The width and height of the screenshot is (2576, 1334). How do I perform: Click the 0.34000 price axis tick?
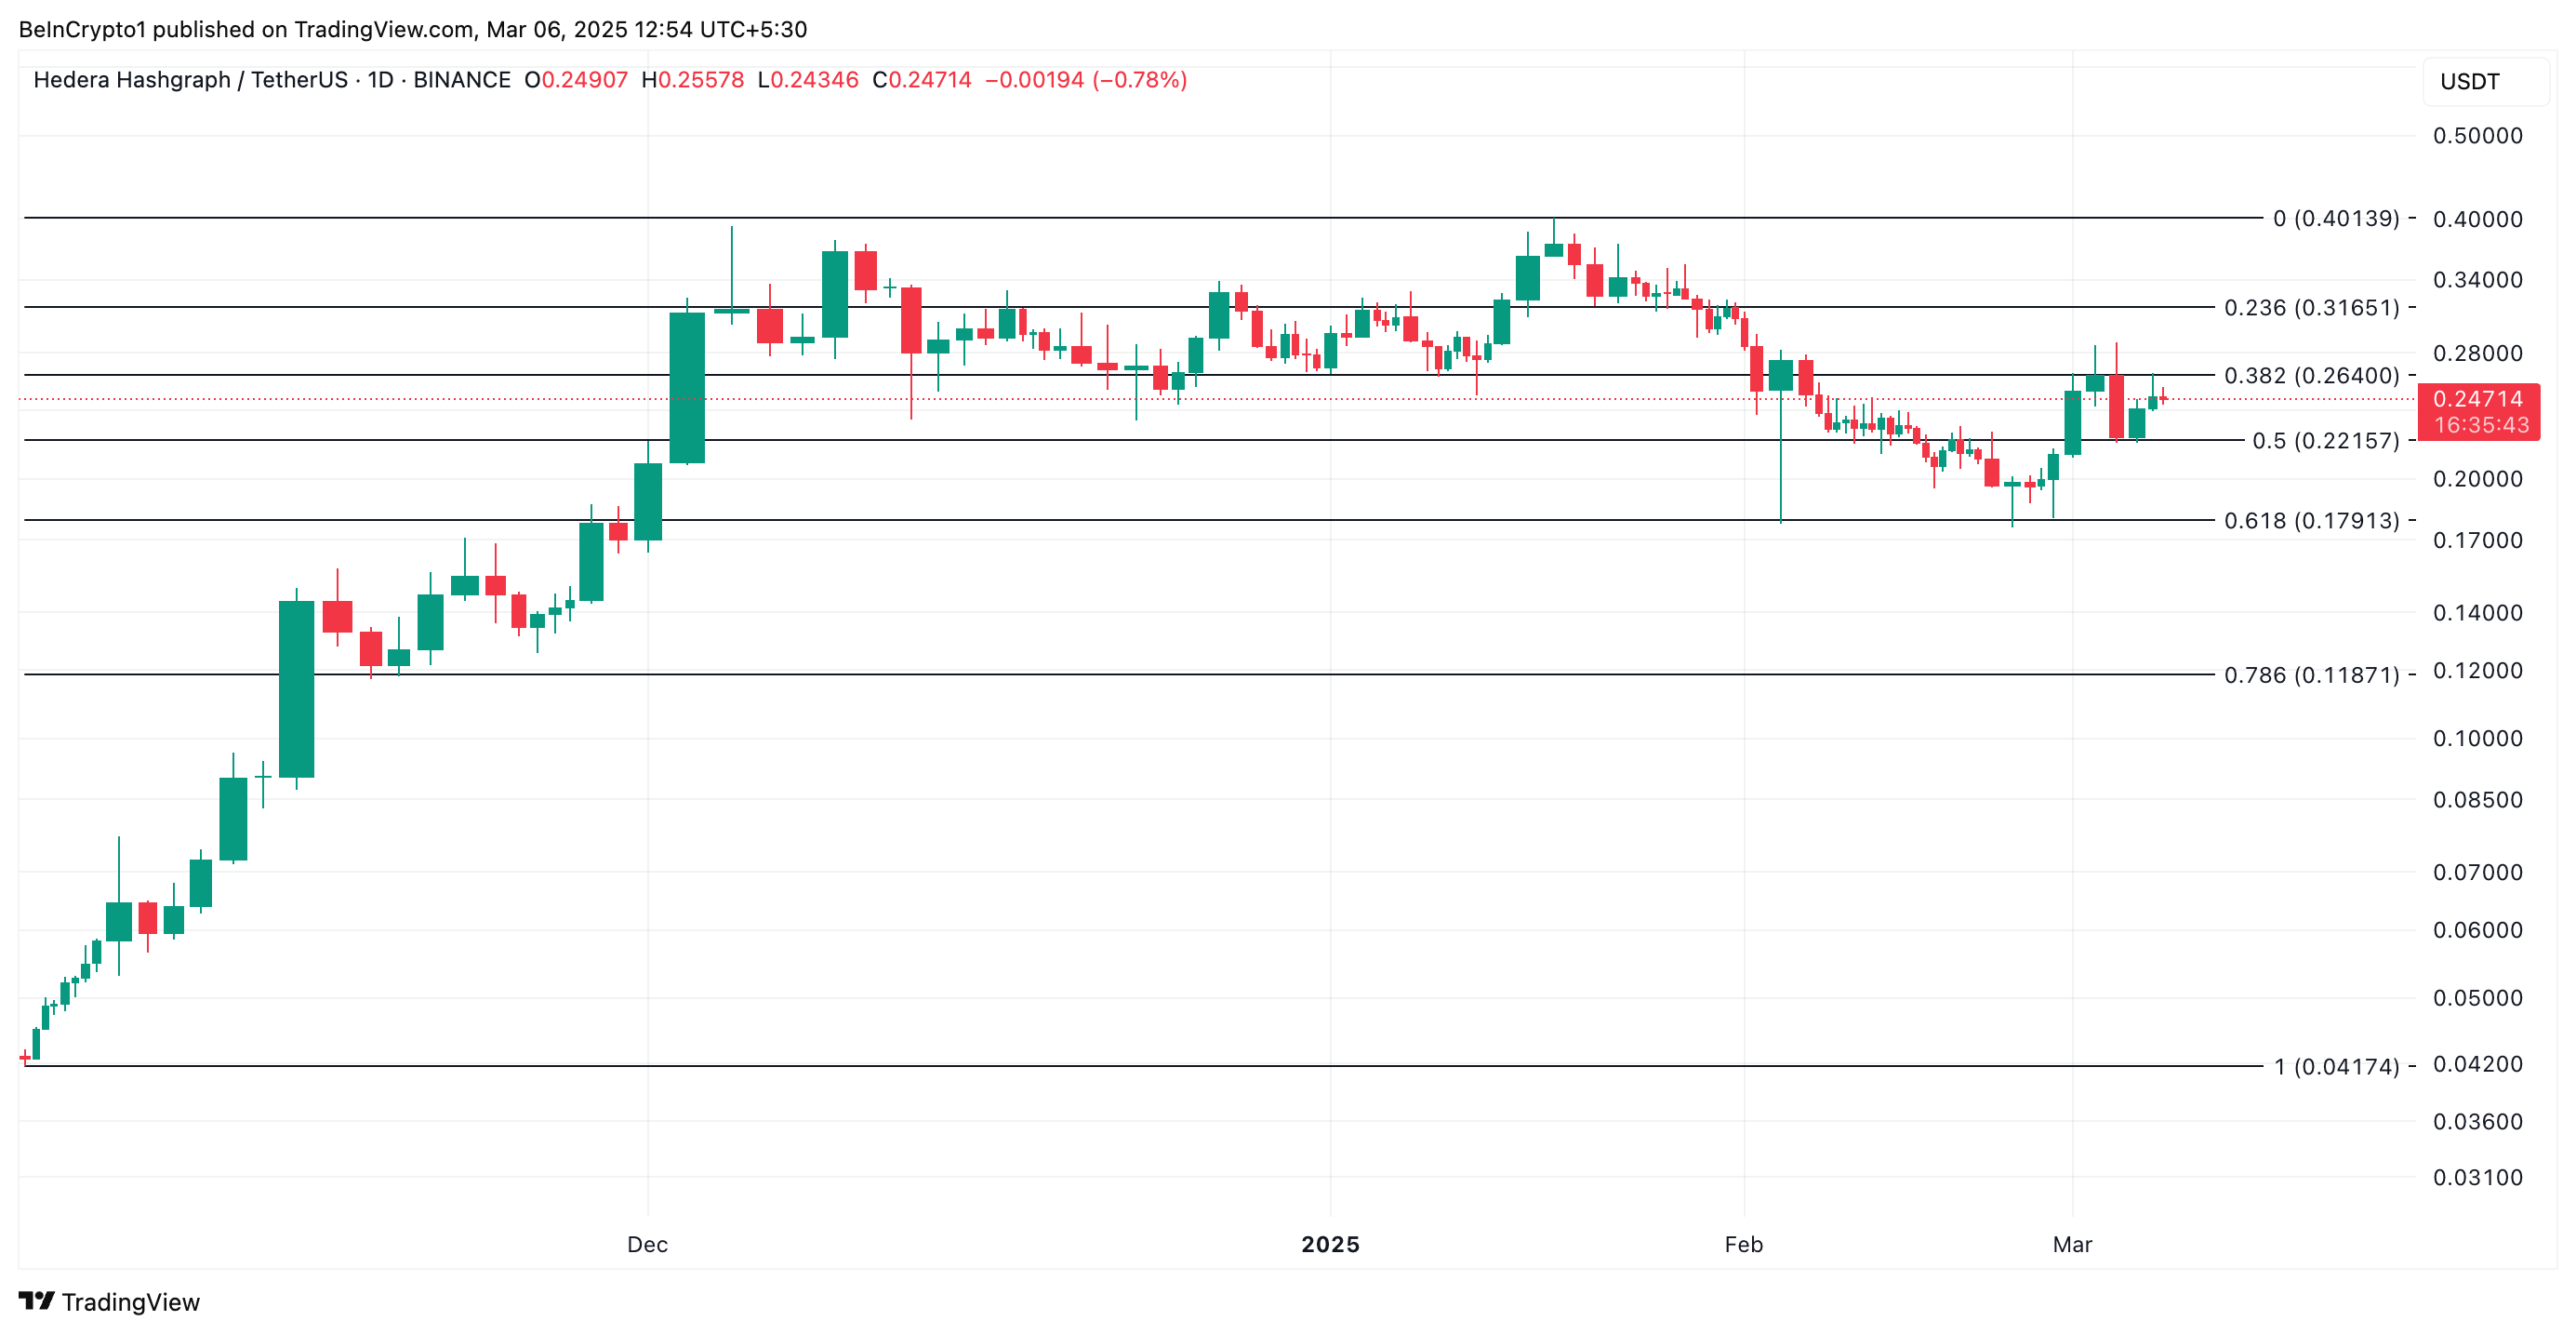click(2477, 280)
